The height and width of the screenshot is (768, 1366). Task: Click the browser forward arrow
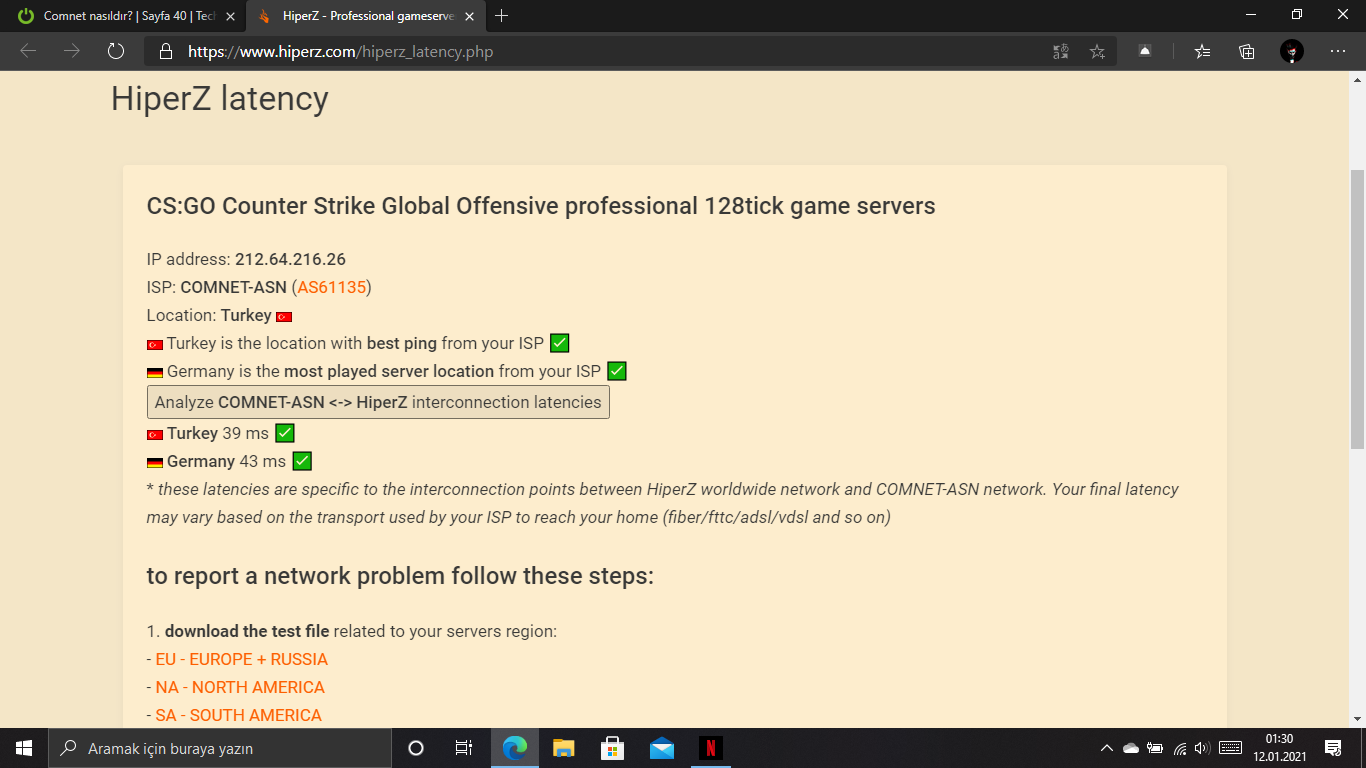tap(72, 51)
